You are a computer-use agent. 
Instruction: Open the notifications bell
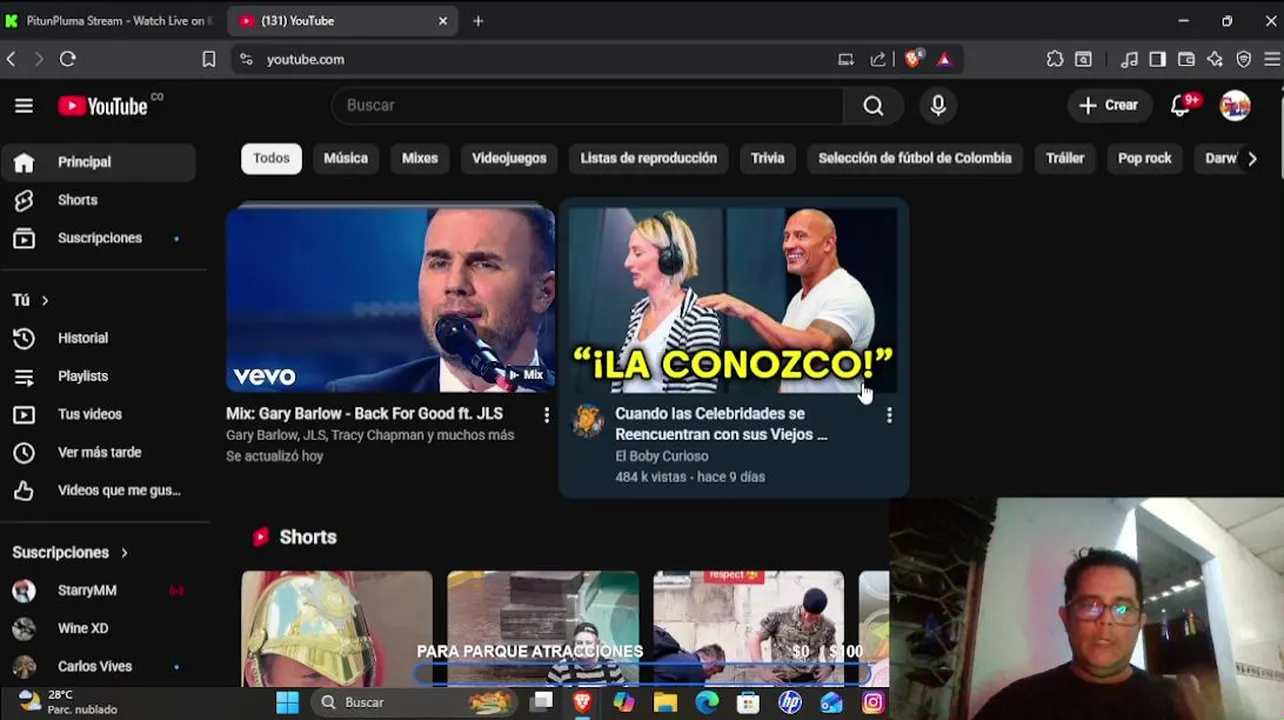(x=1181, y=105)
